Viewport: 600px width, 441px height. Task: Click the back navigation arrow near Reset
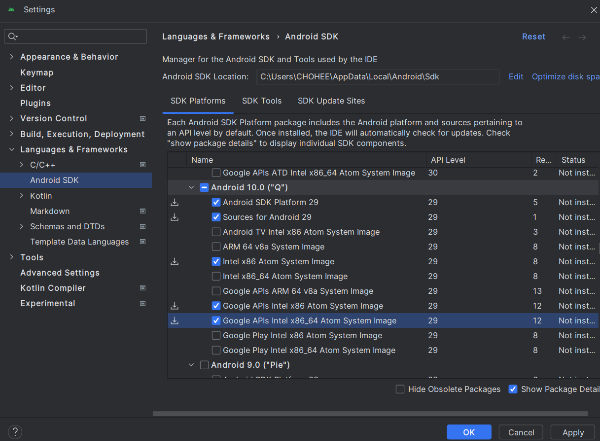[x=566, y=37]
